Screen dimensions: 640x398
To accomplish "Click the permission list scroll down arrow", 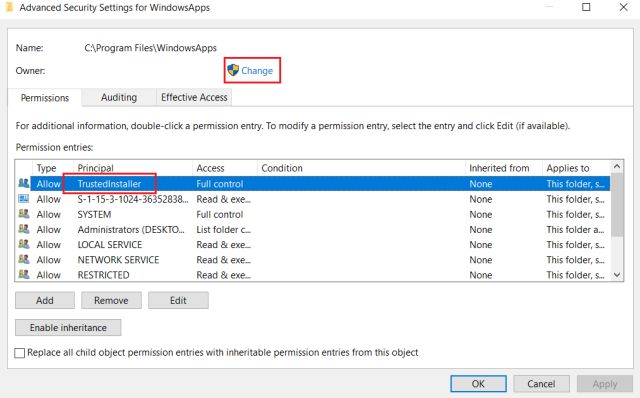I will coord(617,275).
